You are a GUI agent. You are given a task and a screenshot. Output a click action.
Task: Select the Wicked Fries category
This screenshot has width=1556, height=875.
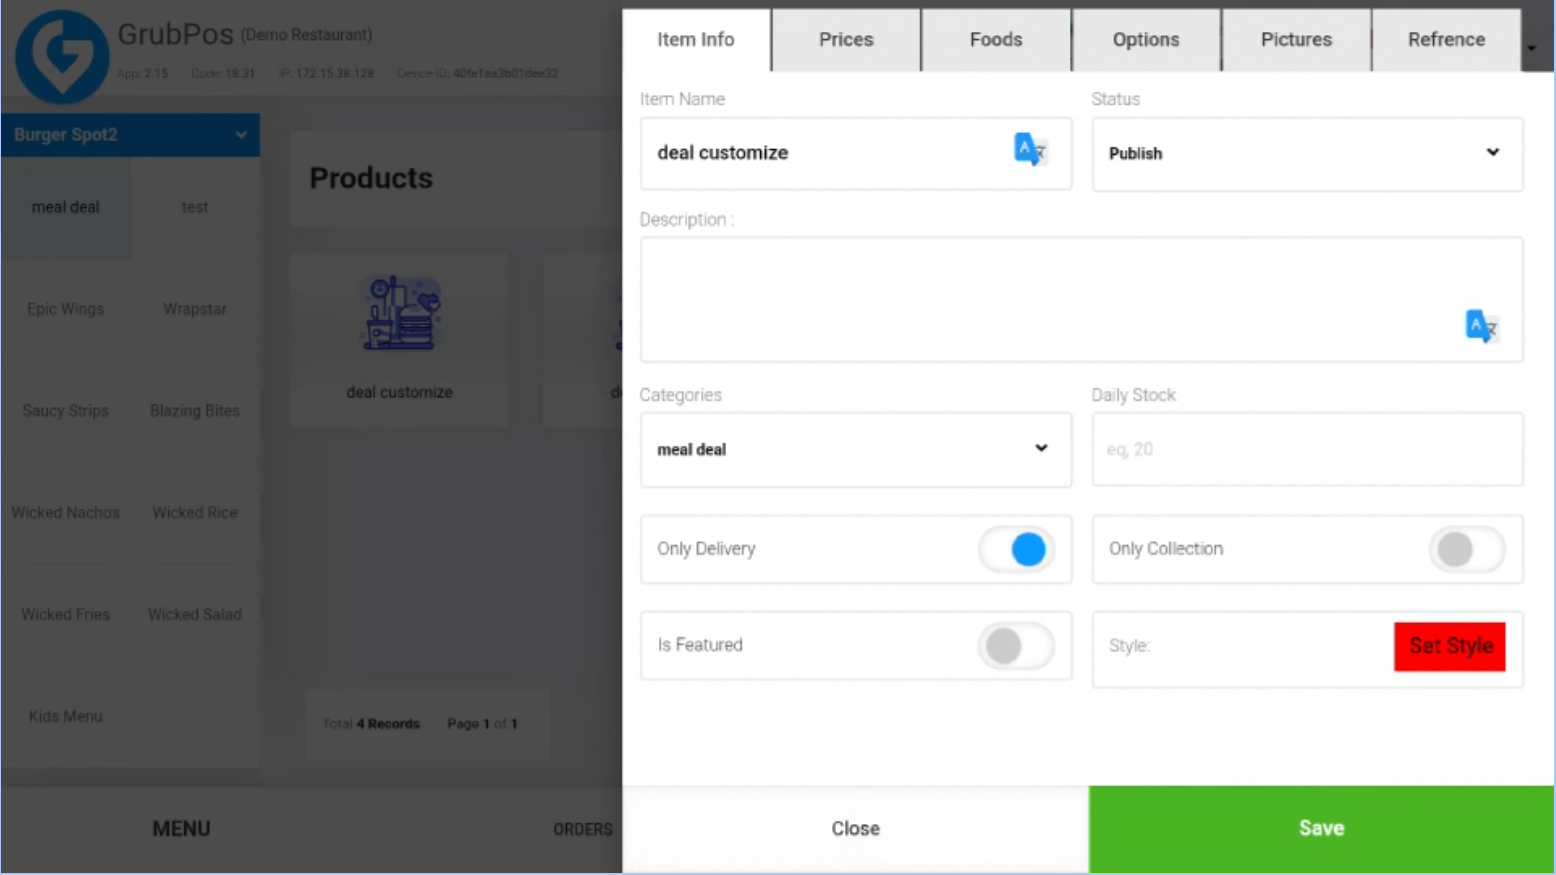click(x=65, y=616)
